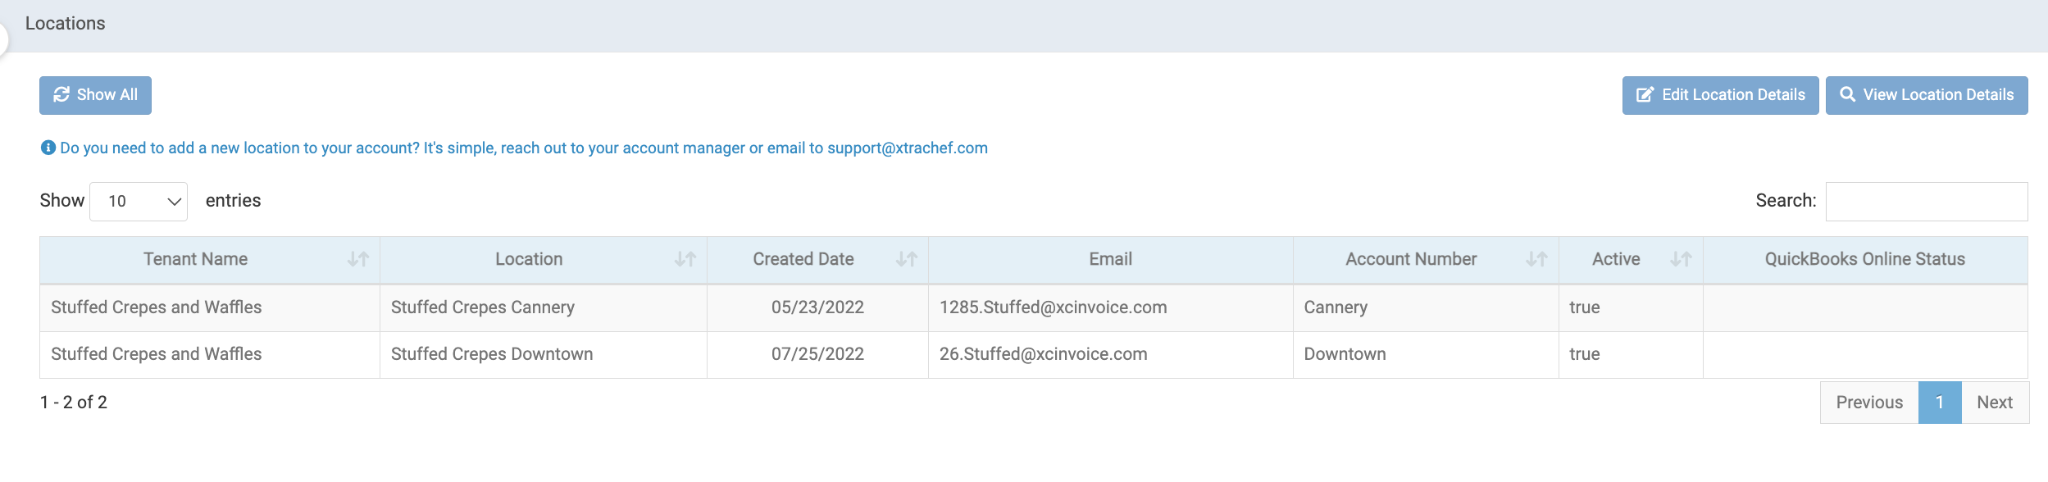This screenshot has width=2048, height=482.
Task: Click the 1285.Stuffed@xcinvoice.com email cell
Action: click(x=1052, y=307)
